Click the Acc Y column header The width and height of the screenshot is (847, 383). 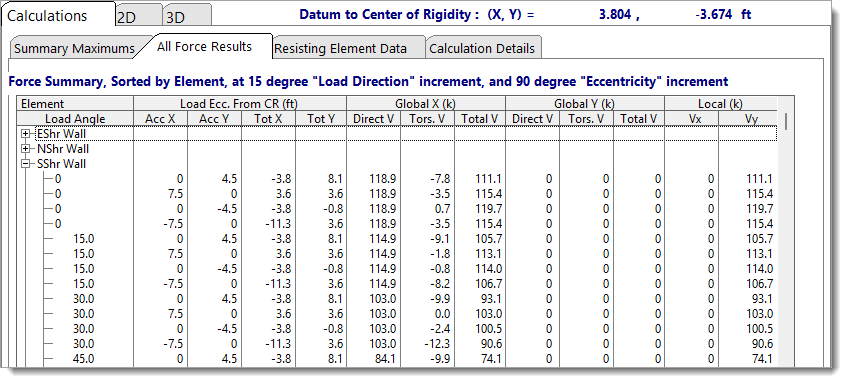click(214, 118)
